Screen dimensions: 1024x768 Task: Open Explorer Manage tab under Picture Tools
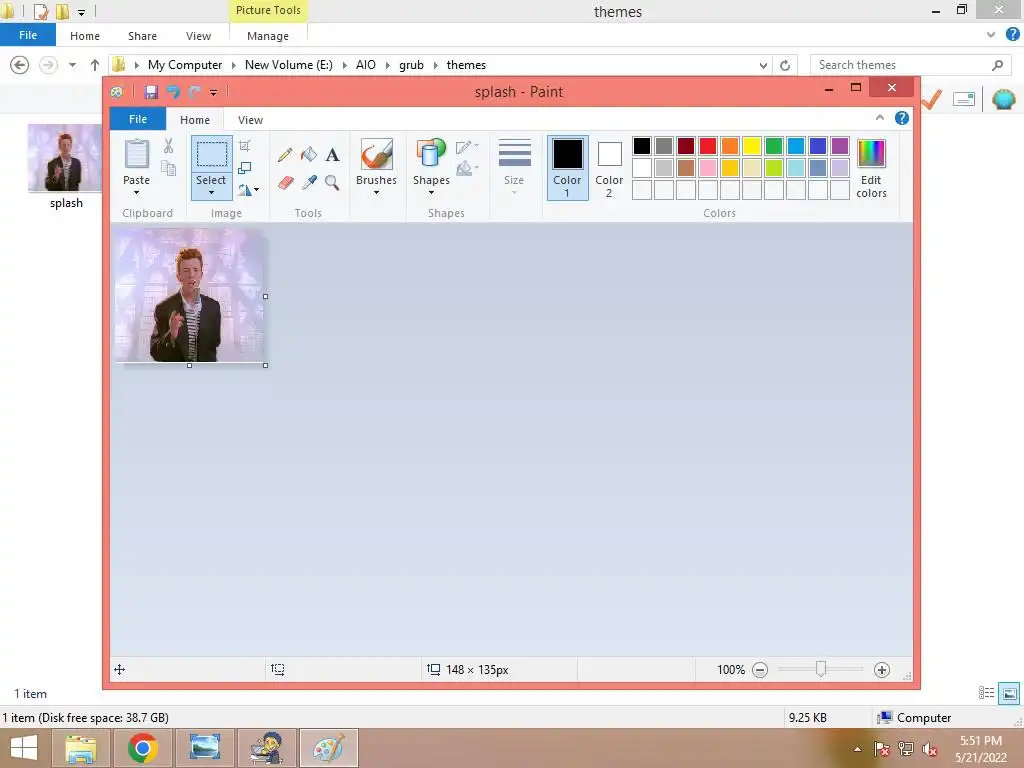tap(268, 36)
